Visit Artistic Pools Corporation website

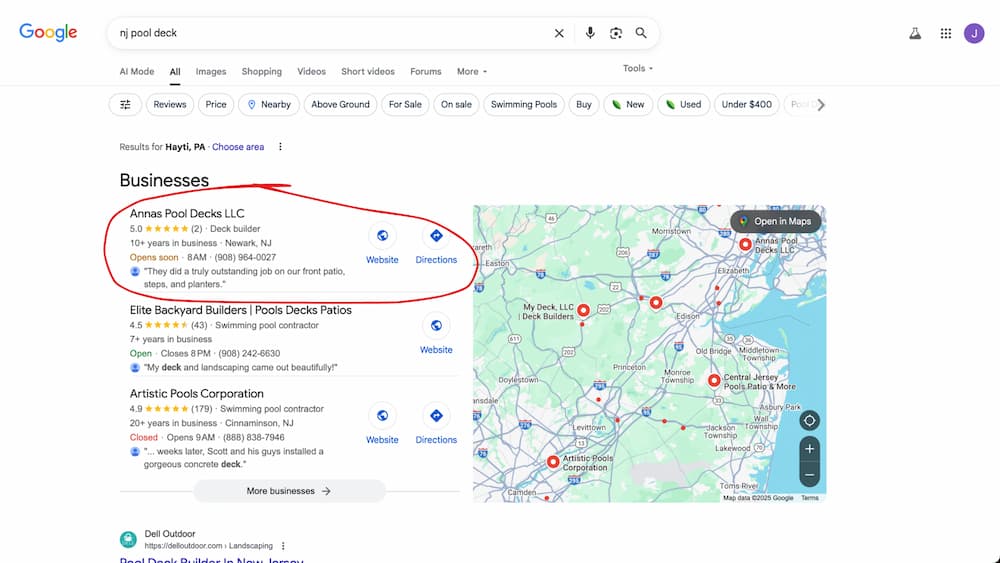382,423
